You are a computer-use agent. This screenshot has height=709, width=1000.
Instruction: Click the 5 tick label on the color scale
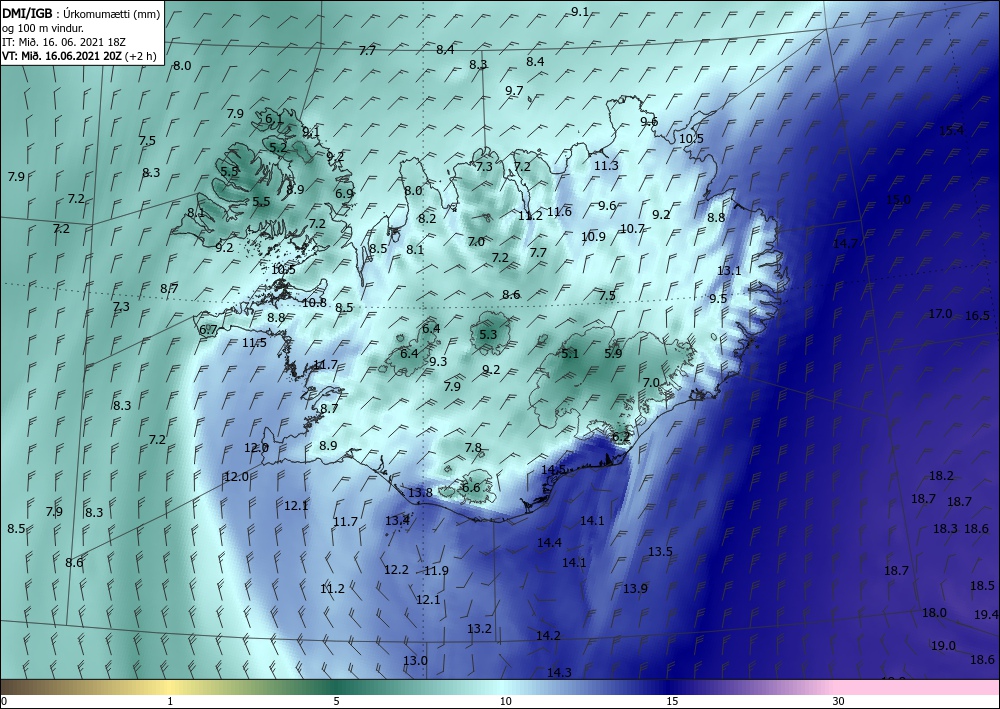(x=336, y=701)
